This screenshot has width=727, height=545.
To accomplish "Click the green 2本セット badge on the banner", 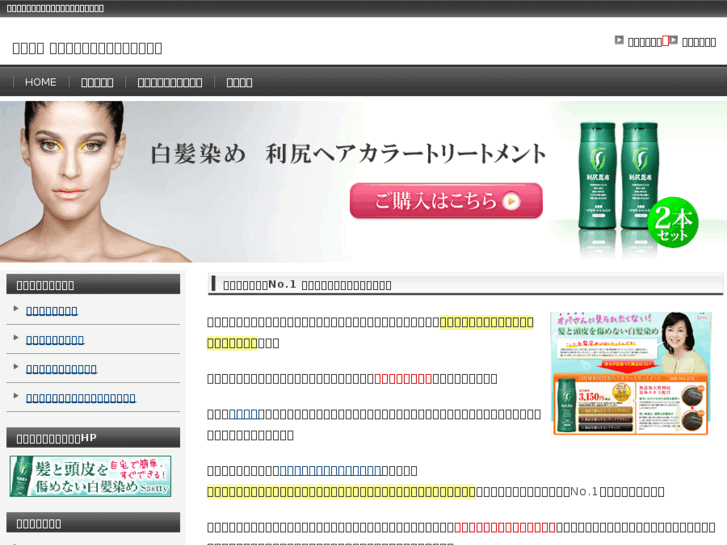I will coord(673,223).
